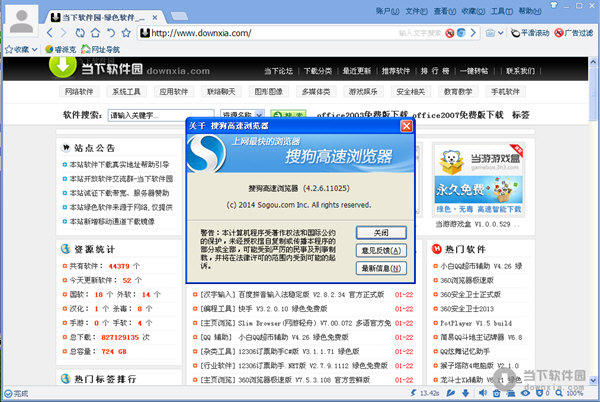Open the 帮助 menu
The height and width of the screenshot is (402, 600).
click(x=530, y=11)
